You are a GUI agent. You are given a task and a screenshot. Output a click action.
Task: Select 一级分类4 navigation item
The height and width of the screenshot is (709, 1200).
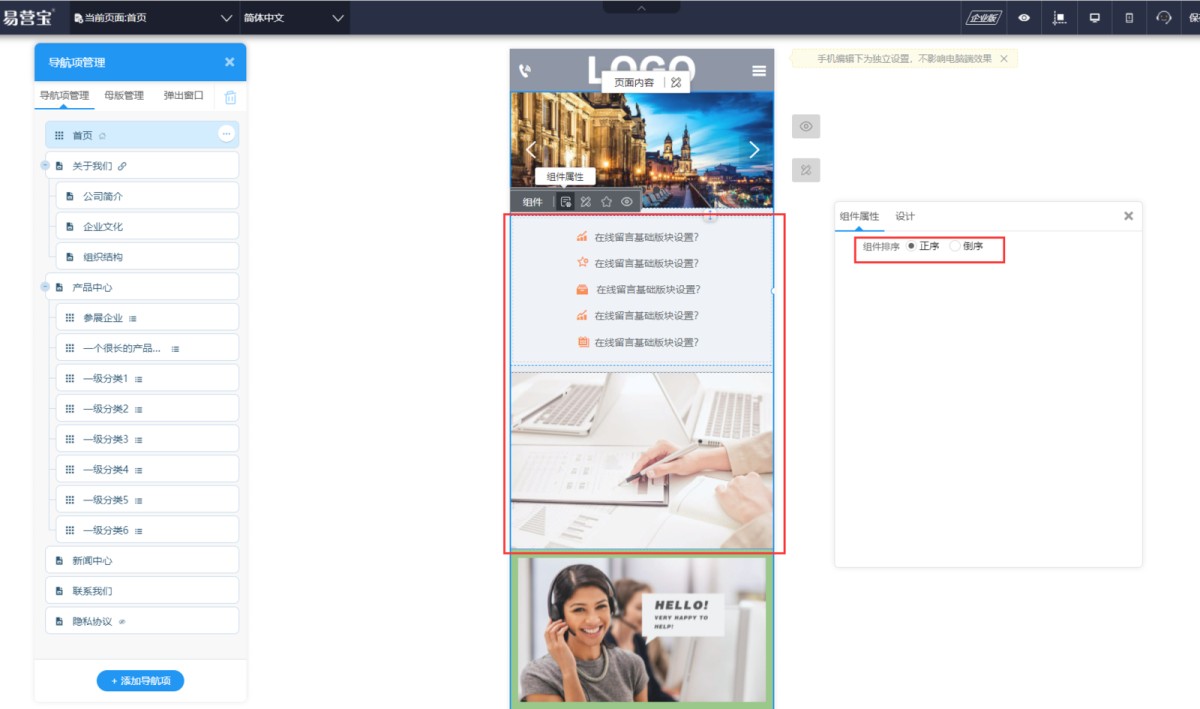click(x=147, y=470)
